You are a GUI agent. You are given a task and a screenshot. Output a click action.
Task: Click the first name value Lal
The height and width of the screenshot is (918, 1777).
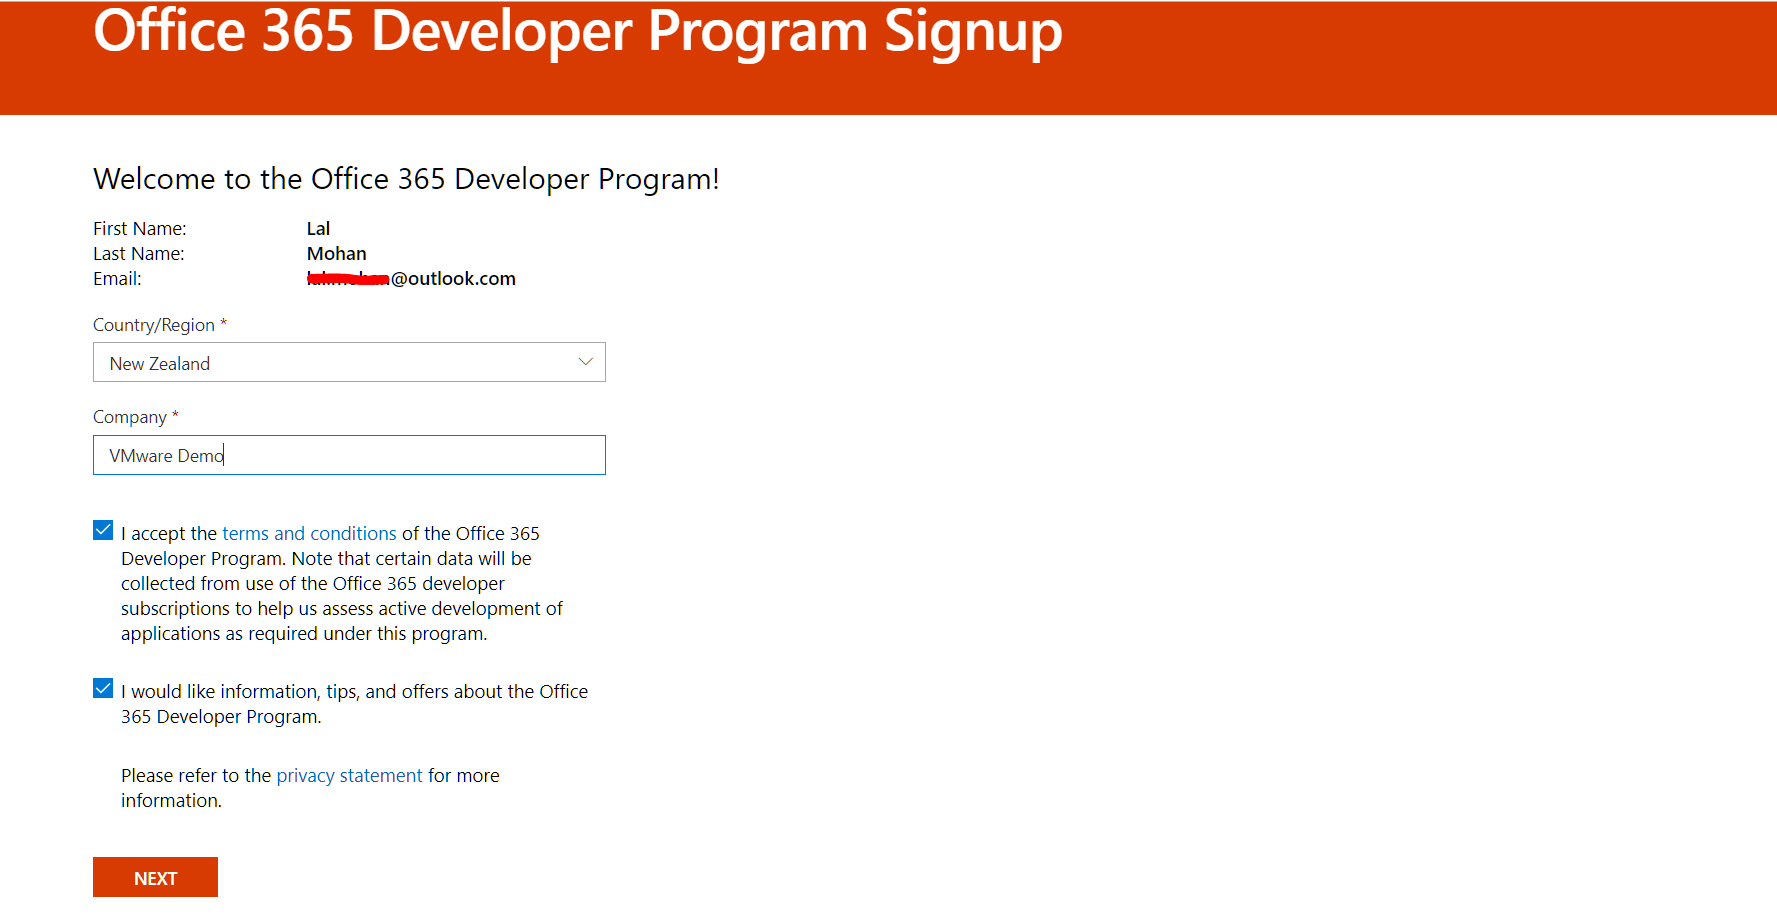pos(318,229)
